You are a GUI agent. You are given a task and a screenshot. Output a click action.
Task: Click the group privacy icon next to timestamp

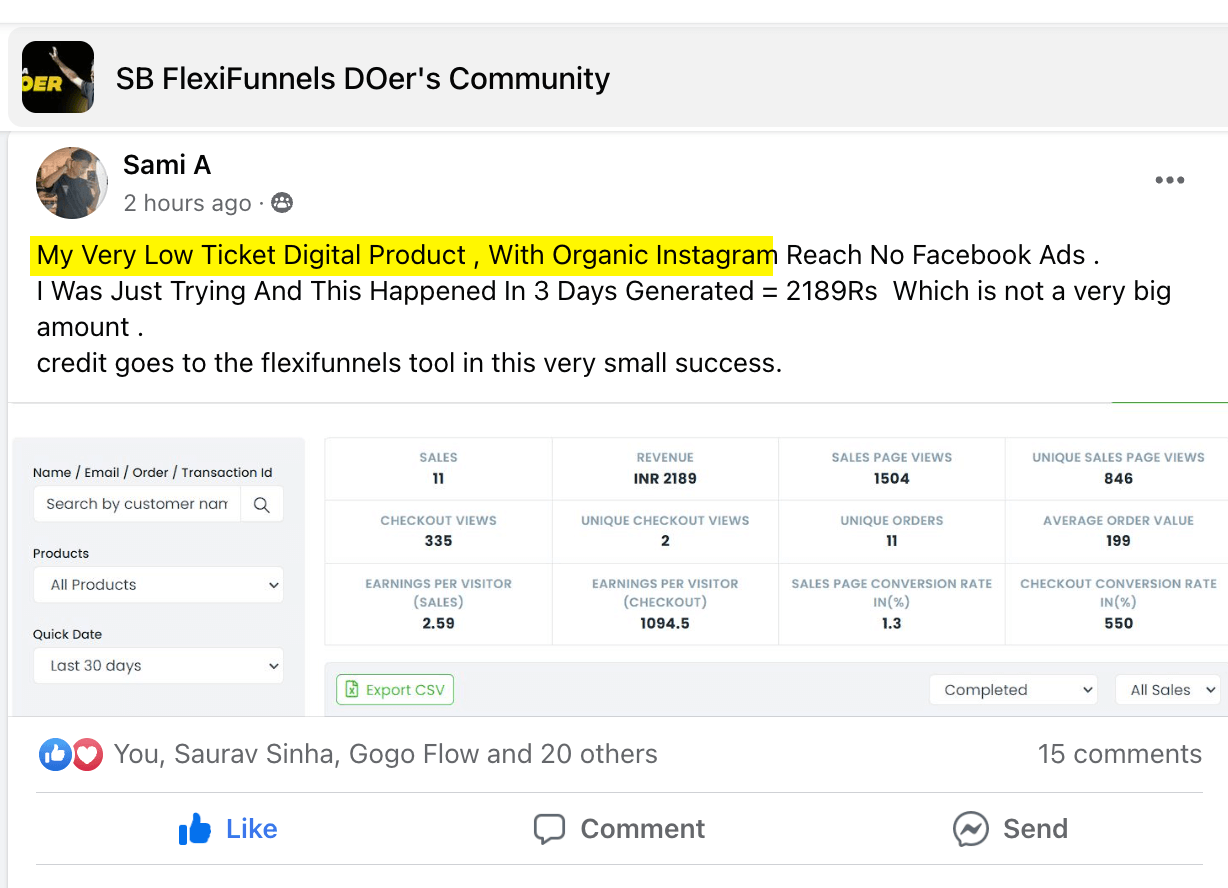[x=282, y=203]
